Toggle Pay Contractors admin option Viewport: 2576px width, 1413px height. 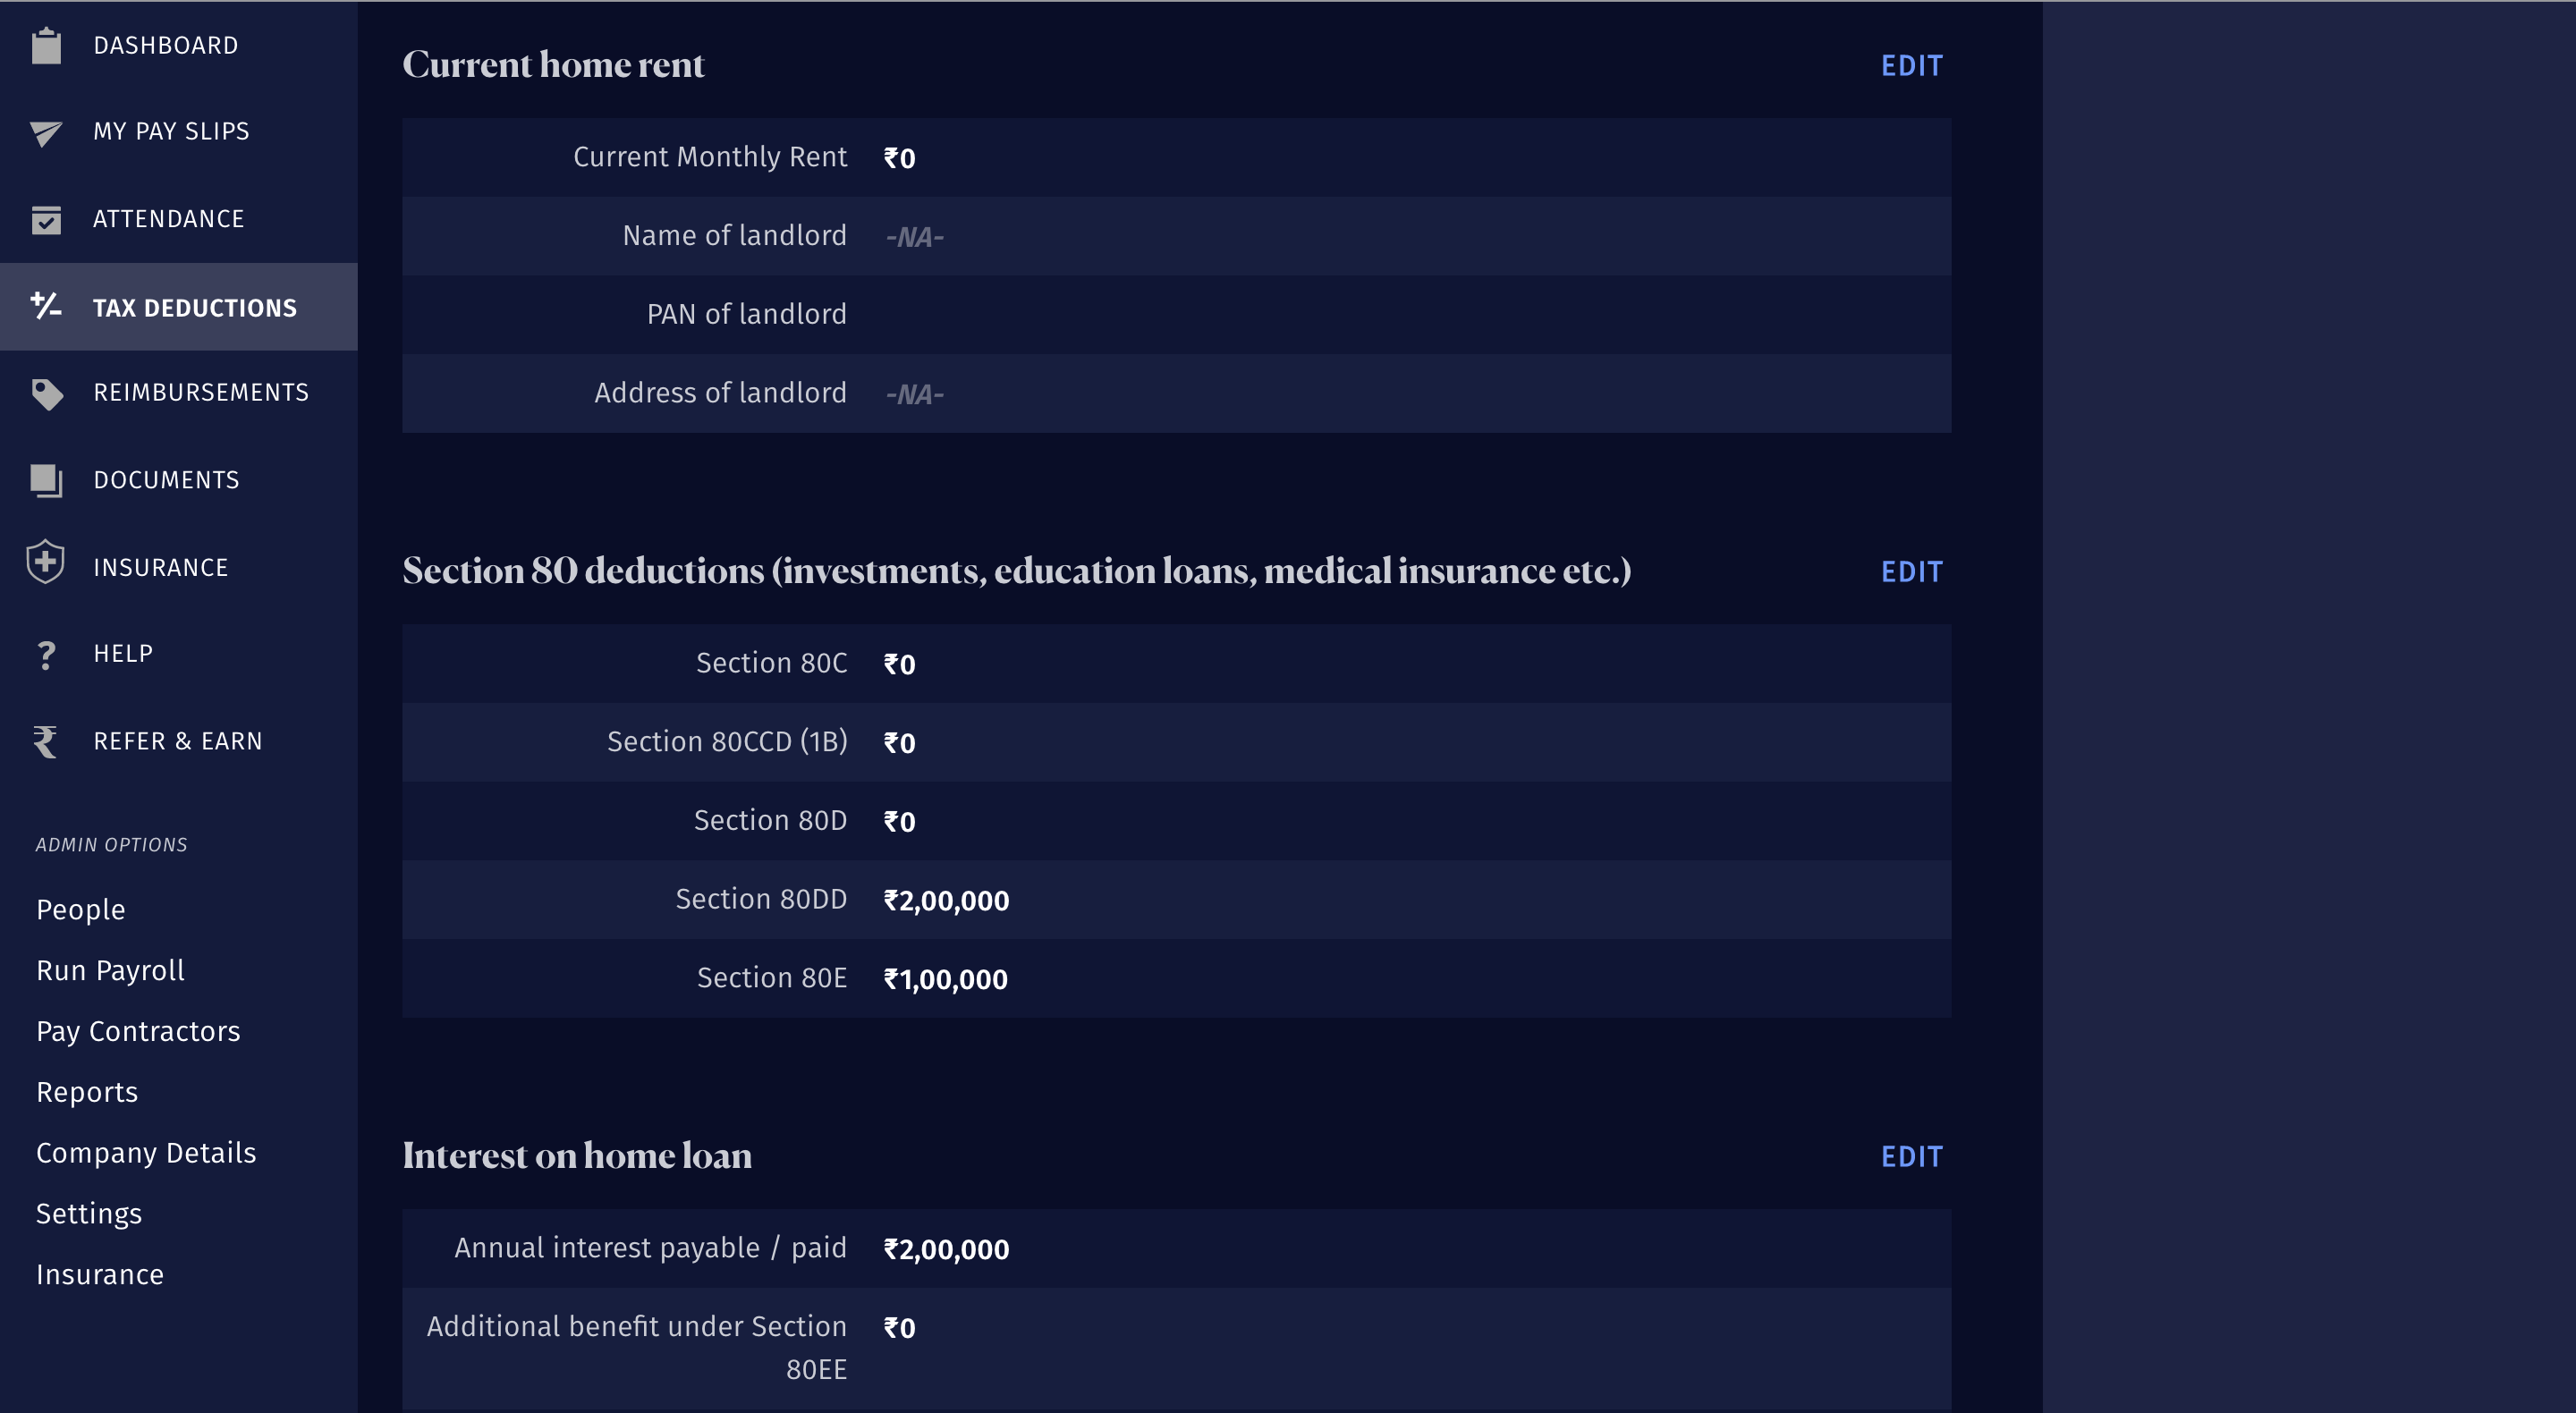click(140, 1030)
